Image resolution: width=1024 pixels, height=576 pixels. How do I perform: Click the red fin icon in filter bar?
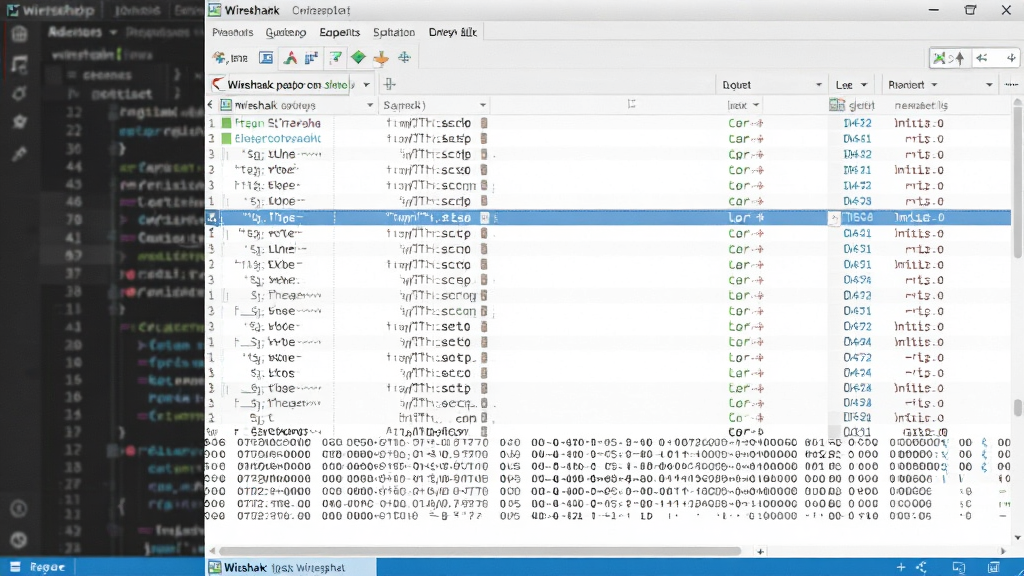[217, 84]
